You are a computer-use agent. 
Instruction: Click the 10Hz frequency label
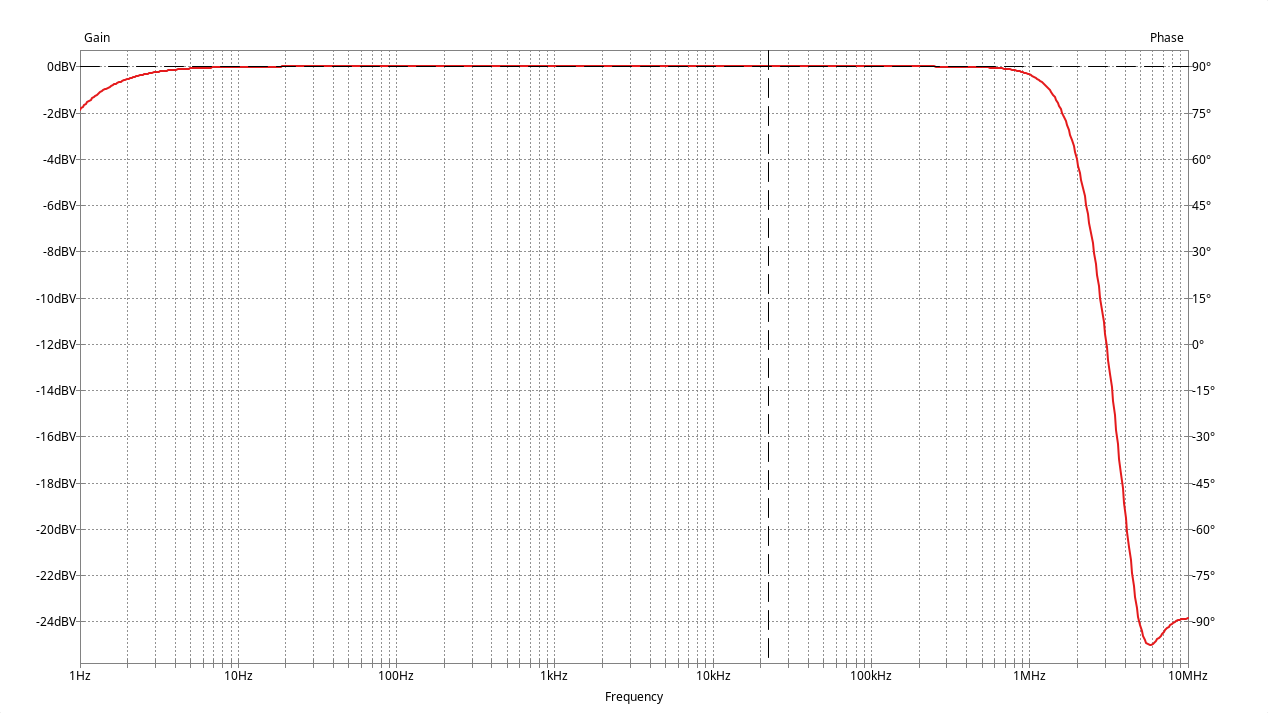(x=238, y=676)
